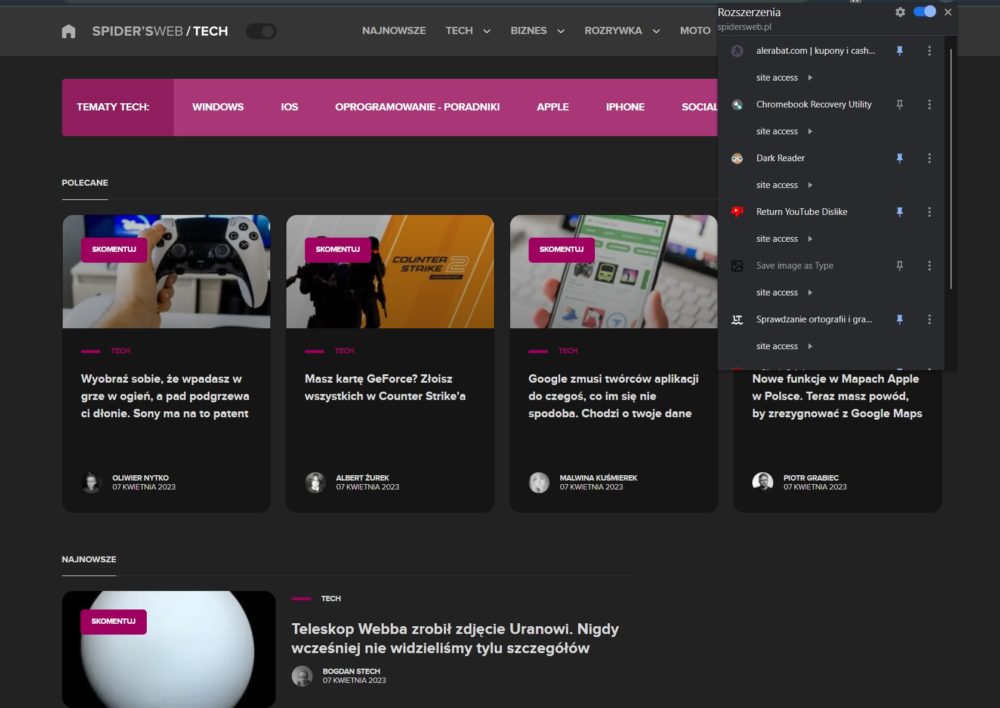Open author Bogdan Stech profile

pos(351,671)
